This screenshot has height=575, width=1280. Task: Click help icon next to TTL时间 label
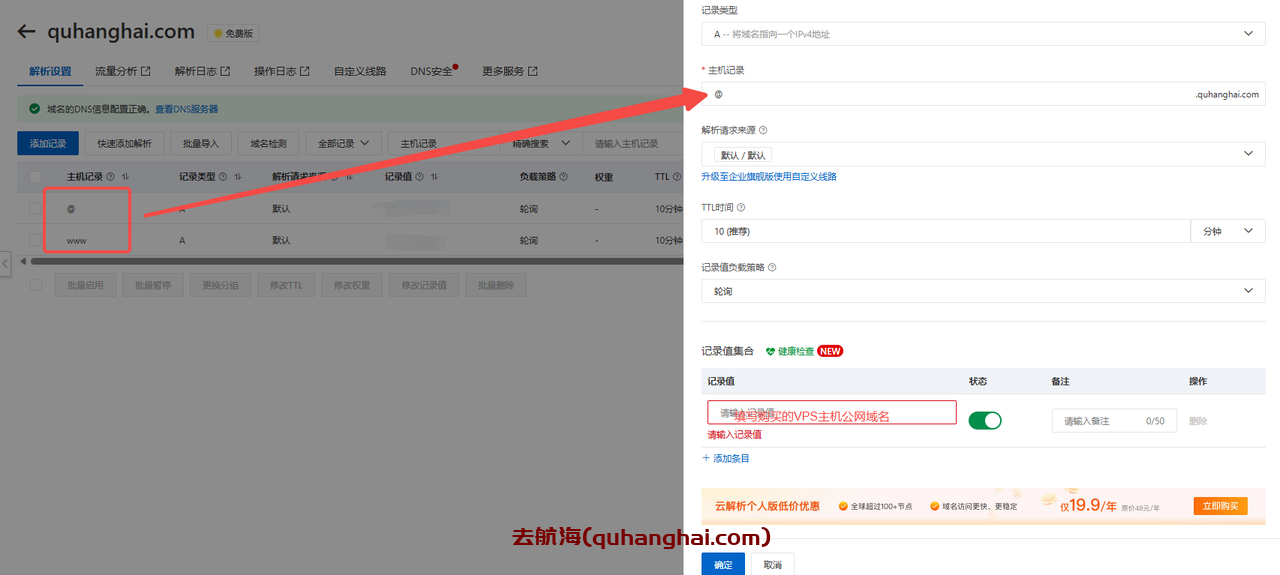(x=741, y=208)
